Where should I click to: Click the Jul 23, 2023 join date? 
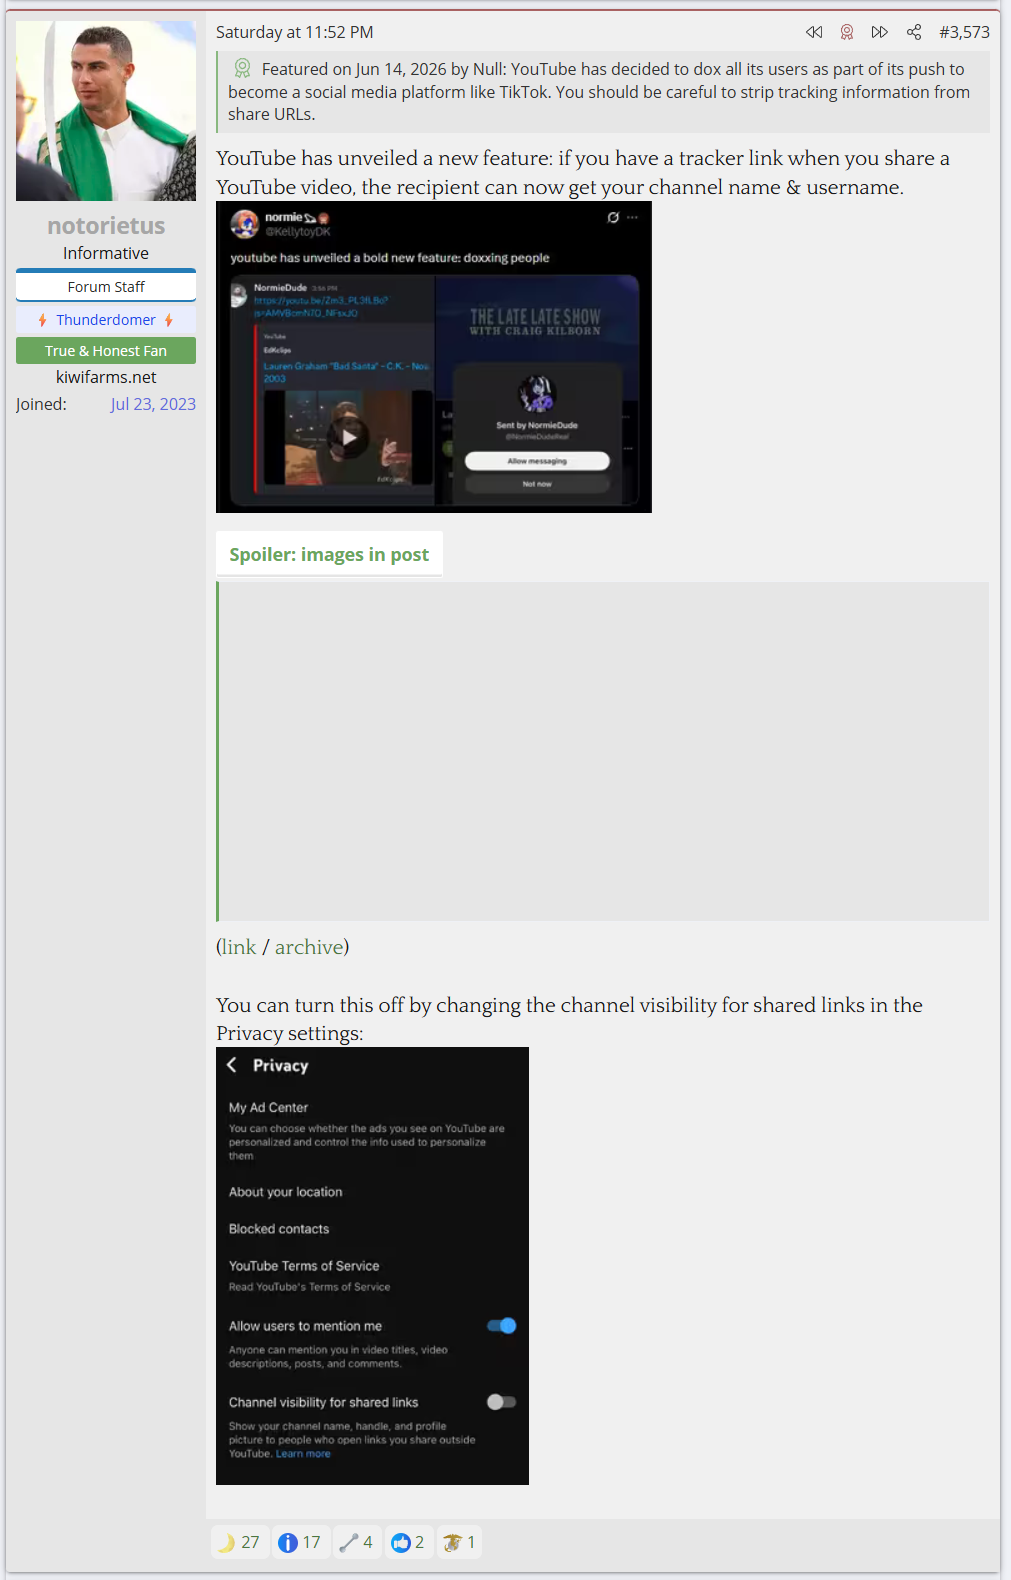(x=153, y=404)
